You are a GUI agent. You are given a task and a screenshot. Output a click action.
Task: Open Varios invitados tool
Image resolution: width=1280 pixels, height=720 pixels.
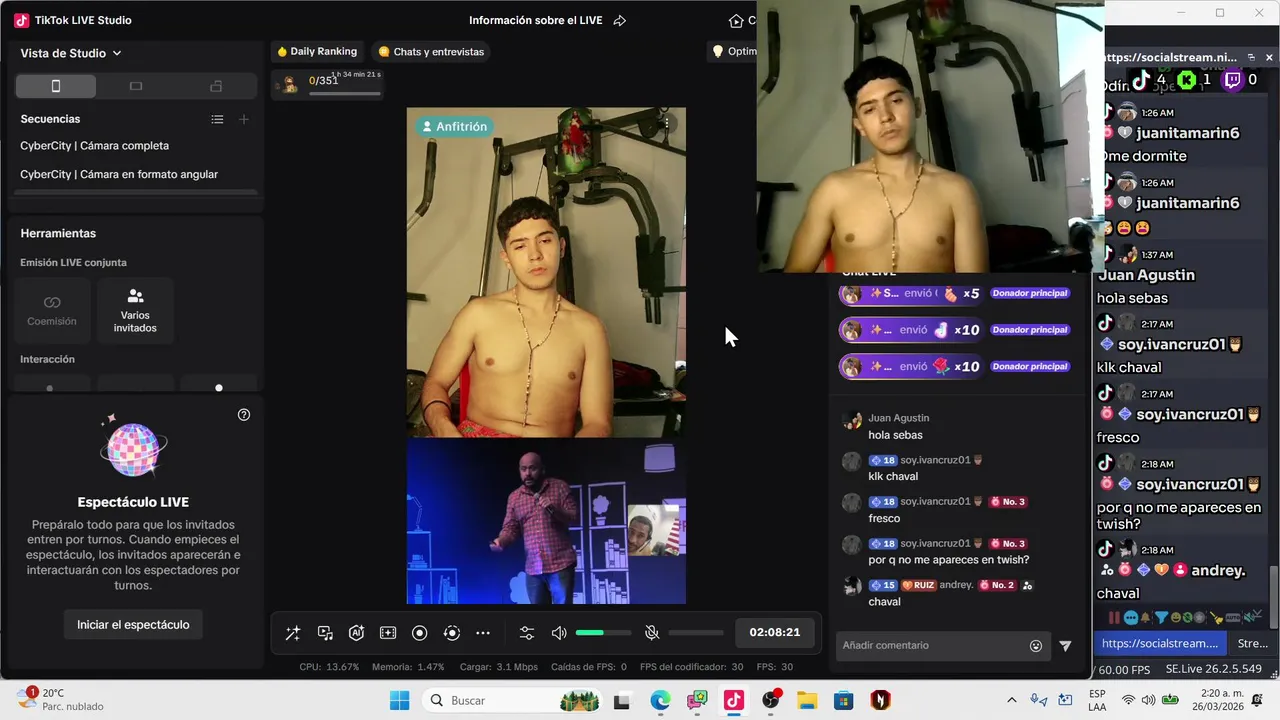click(x=135, y=310)
